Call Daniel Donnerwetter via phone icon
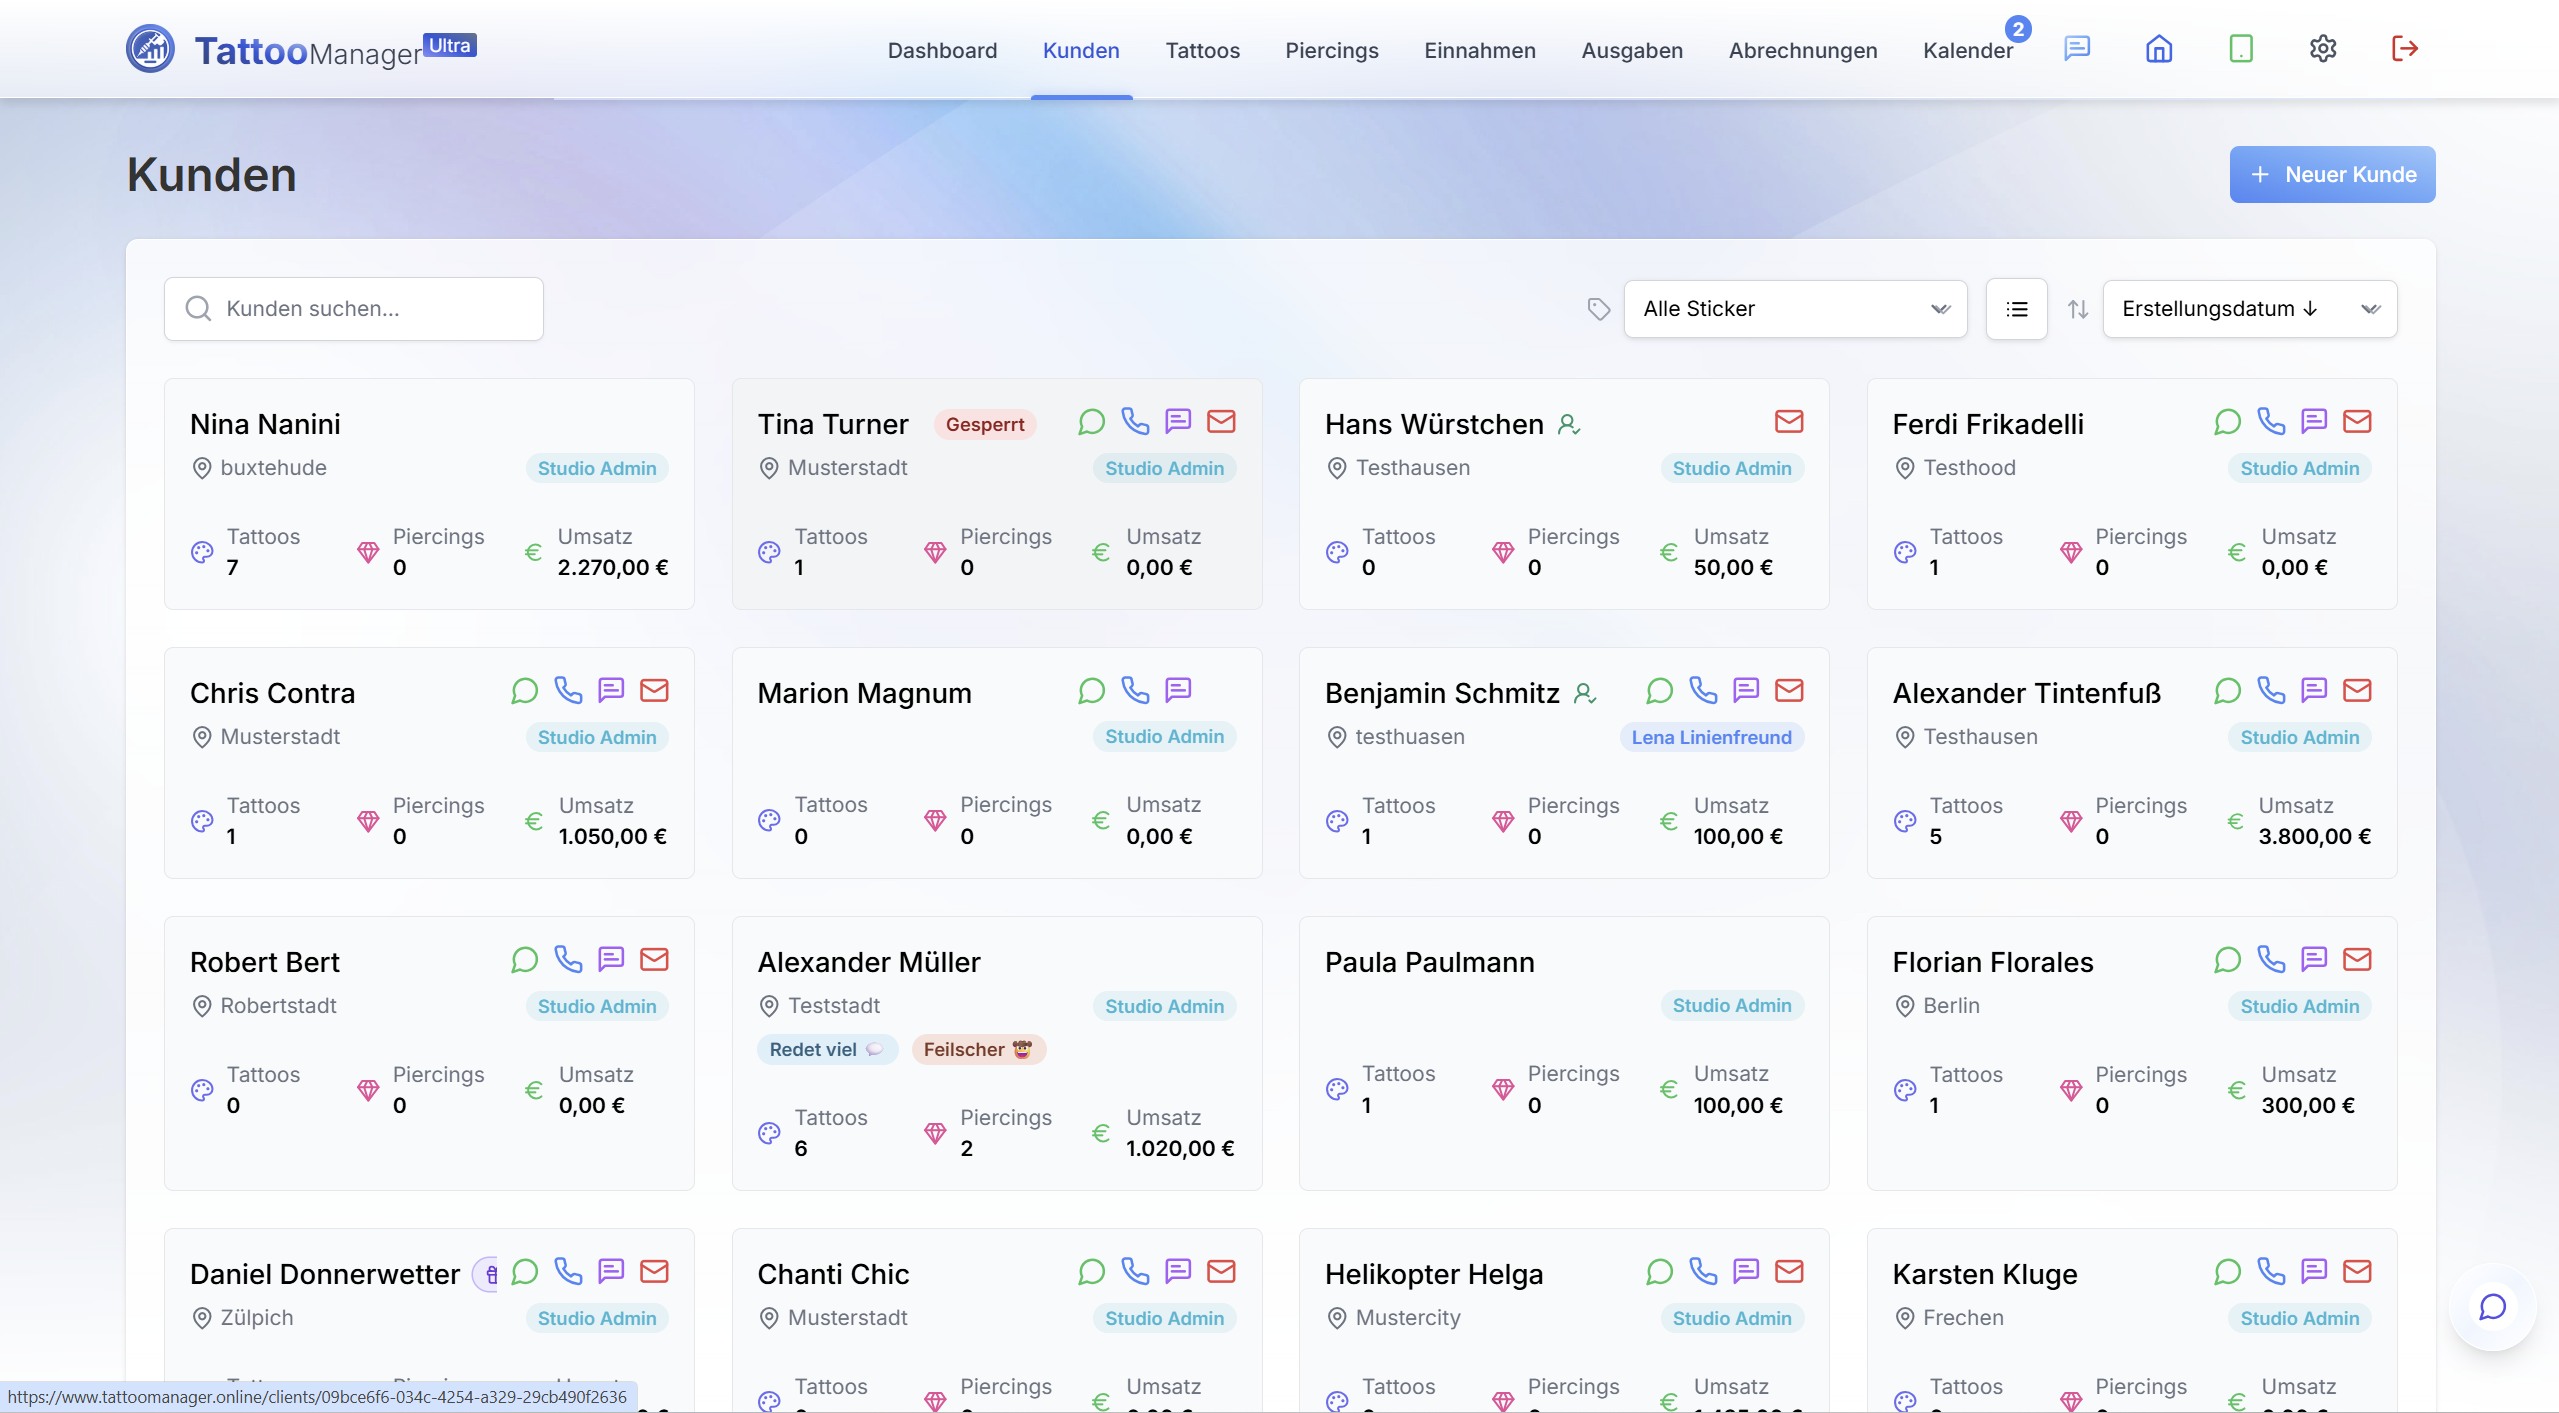This screenshot has width=2559, height=1413. tap(568, 1271)
